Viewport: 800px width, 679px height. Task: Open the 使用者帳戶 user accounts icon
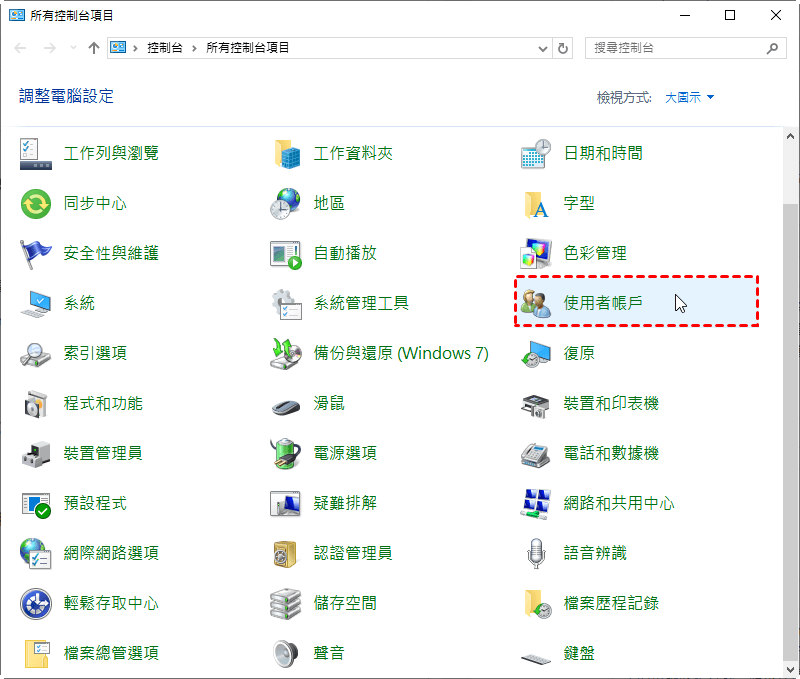pos(536,303)
